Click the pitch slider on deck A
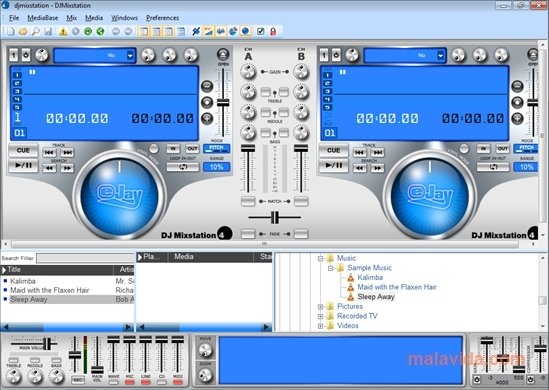 click(223, 103)
